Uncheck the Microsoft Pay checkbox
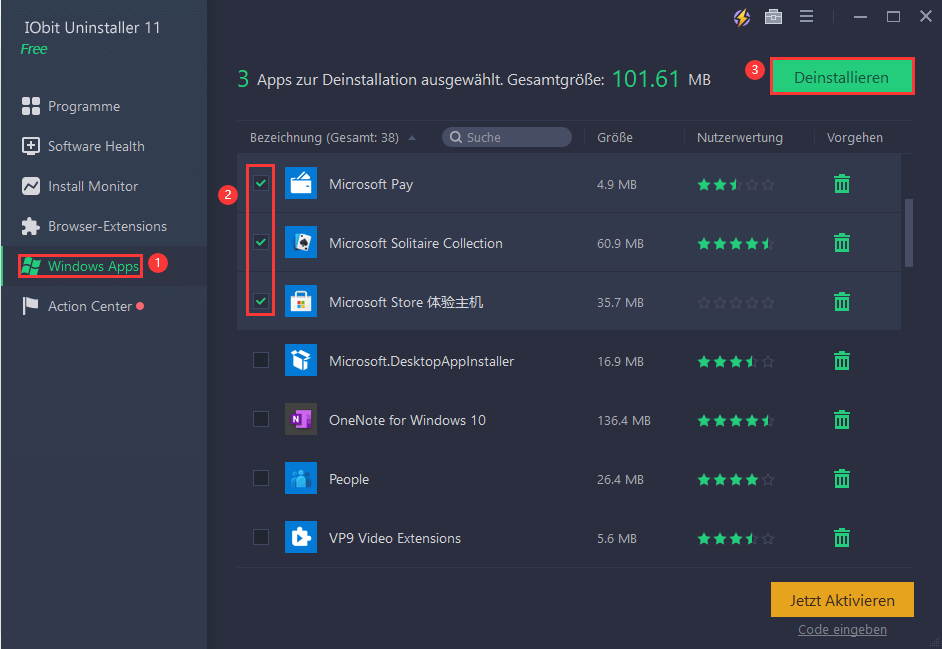 (261, 183)
